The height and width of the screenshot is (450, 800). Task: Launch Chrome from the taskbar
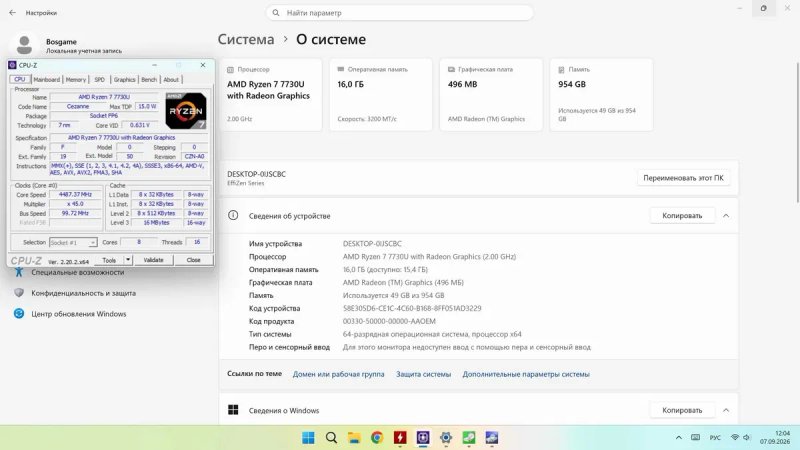tap(377, 438)
